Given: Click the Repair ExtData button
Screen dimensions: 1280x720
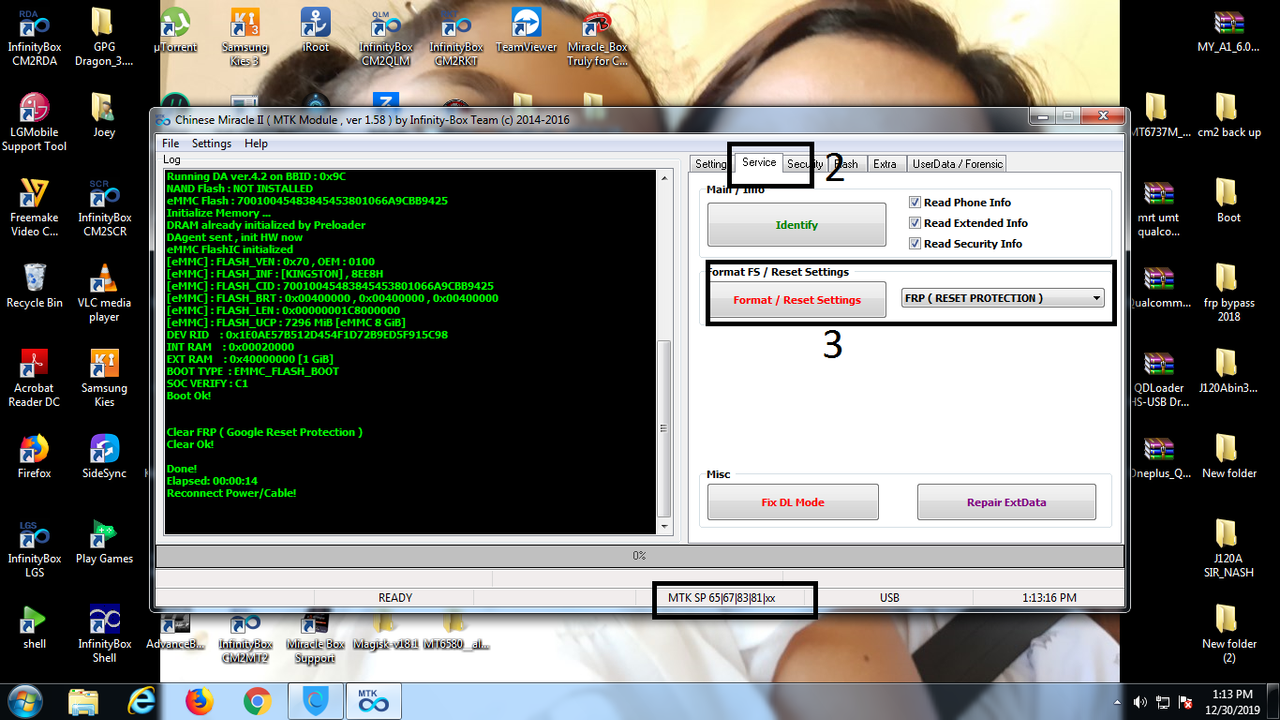Looking at the screenshot, I should 1006,502.
